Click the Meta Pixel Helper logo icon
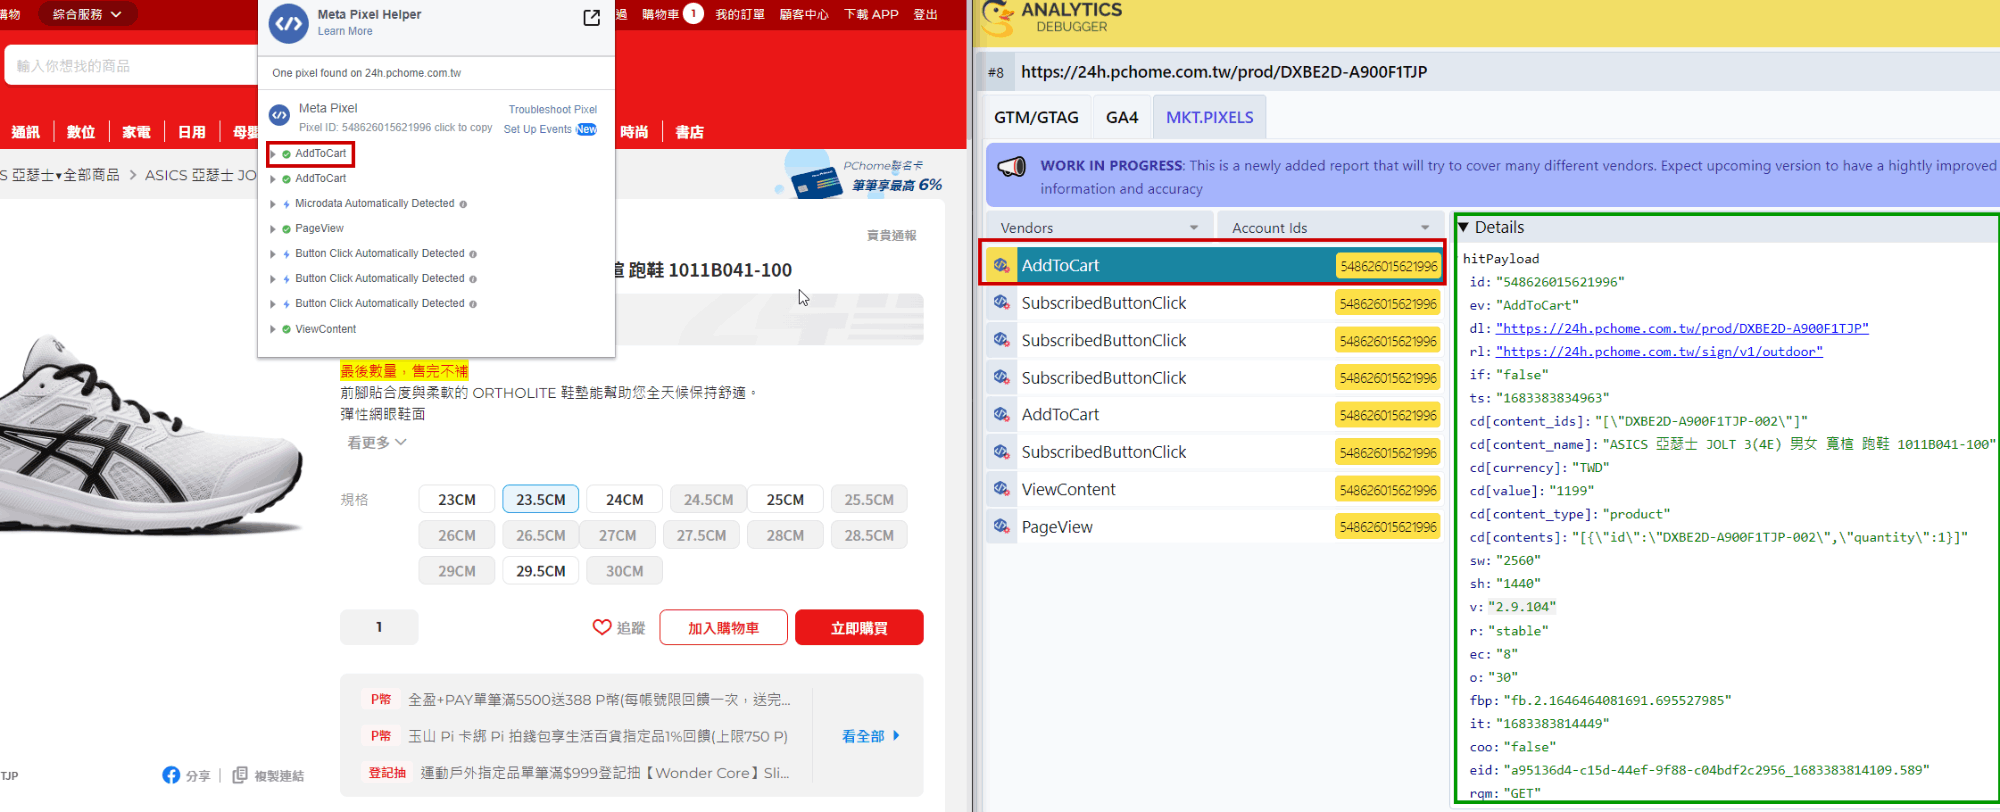This screenshot has width=2000, height=812. tap(289, 23)
